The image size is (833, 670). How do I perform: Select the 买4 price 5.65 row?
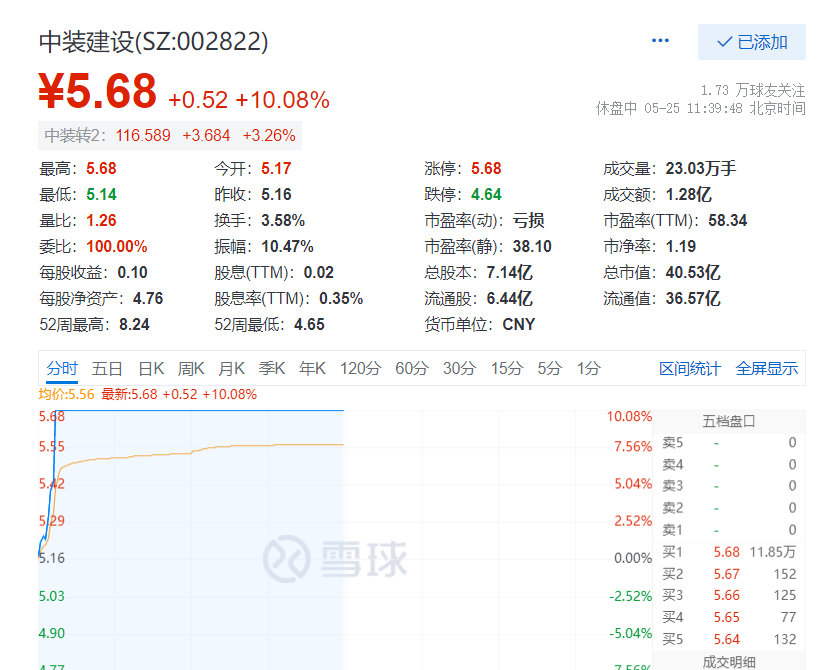(729, 617)
